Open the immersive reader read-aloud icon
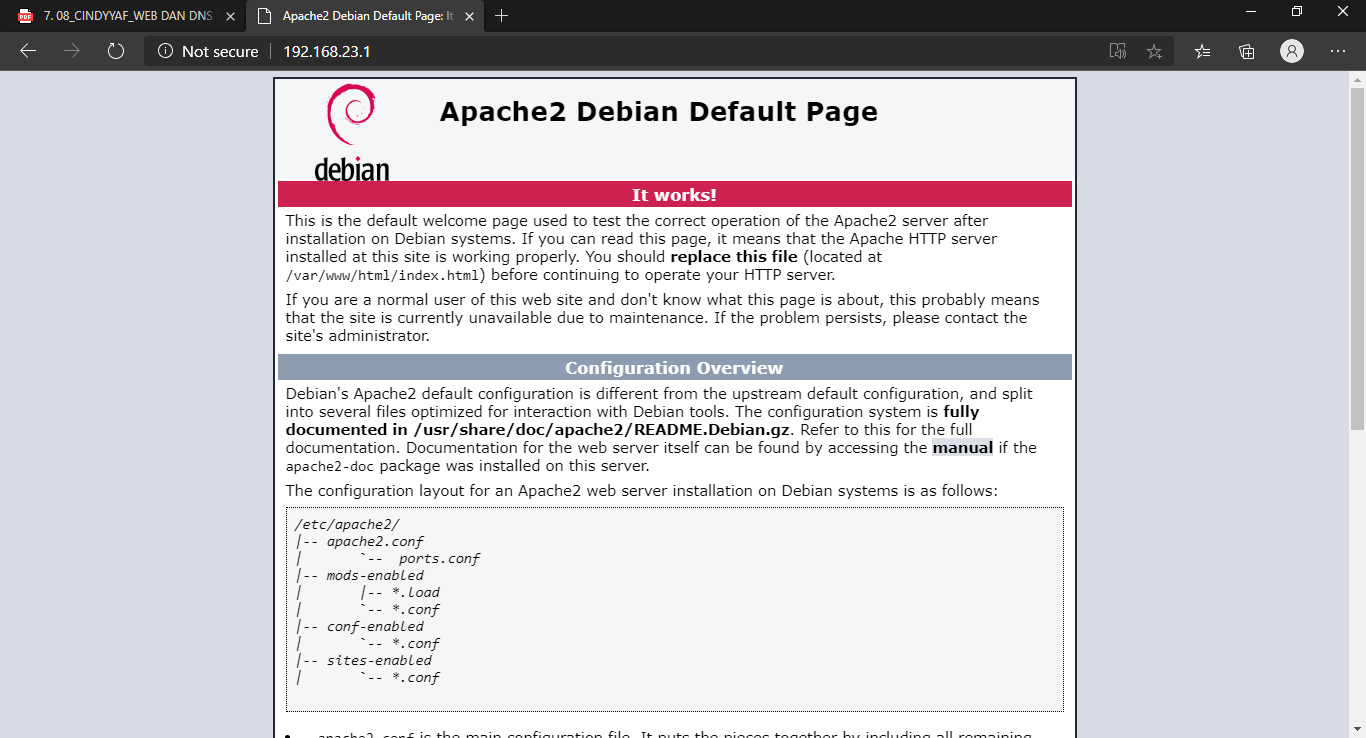Screen dimensions: 1366x738 point(1118,51)
